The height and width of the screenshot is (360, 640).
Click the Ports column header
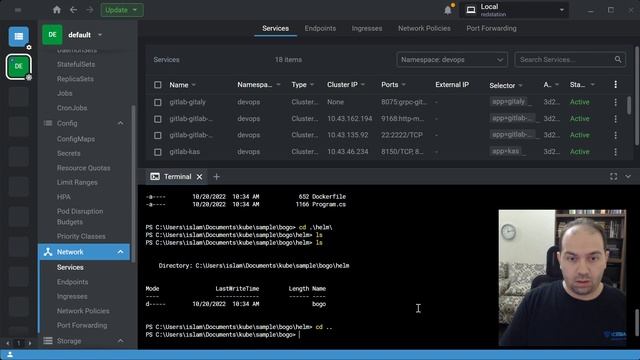[x=390, y=84]
